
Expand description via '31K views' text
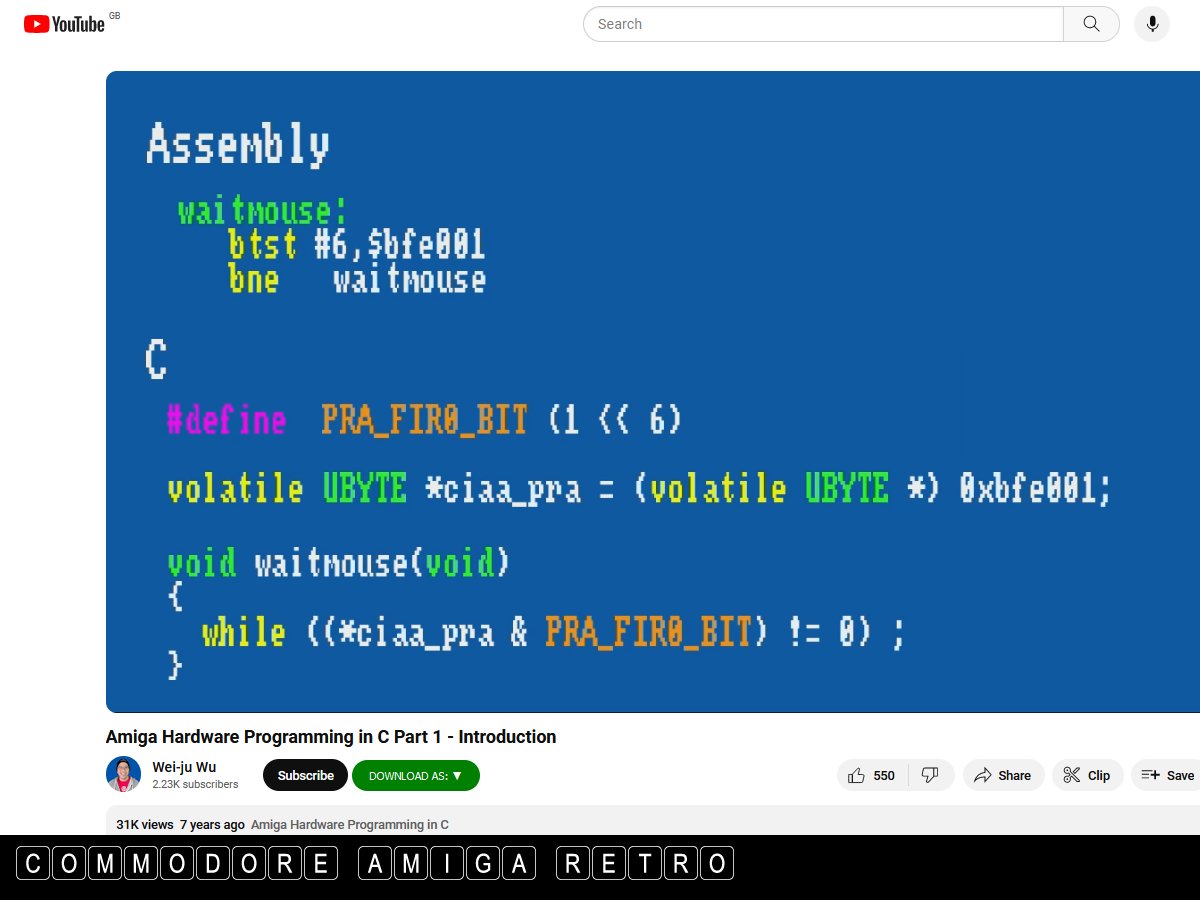click(145, 825)
